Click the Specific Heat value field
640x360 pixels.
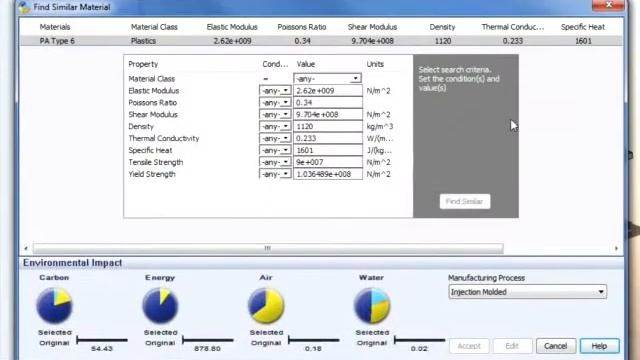pos(328,150)
